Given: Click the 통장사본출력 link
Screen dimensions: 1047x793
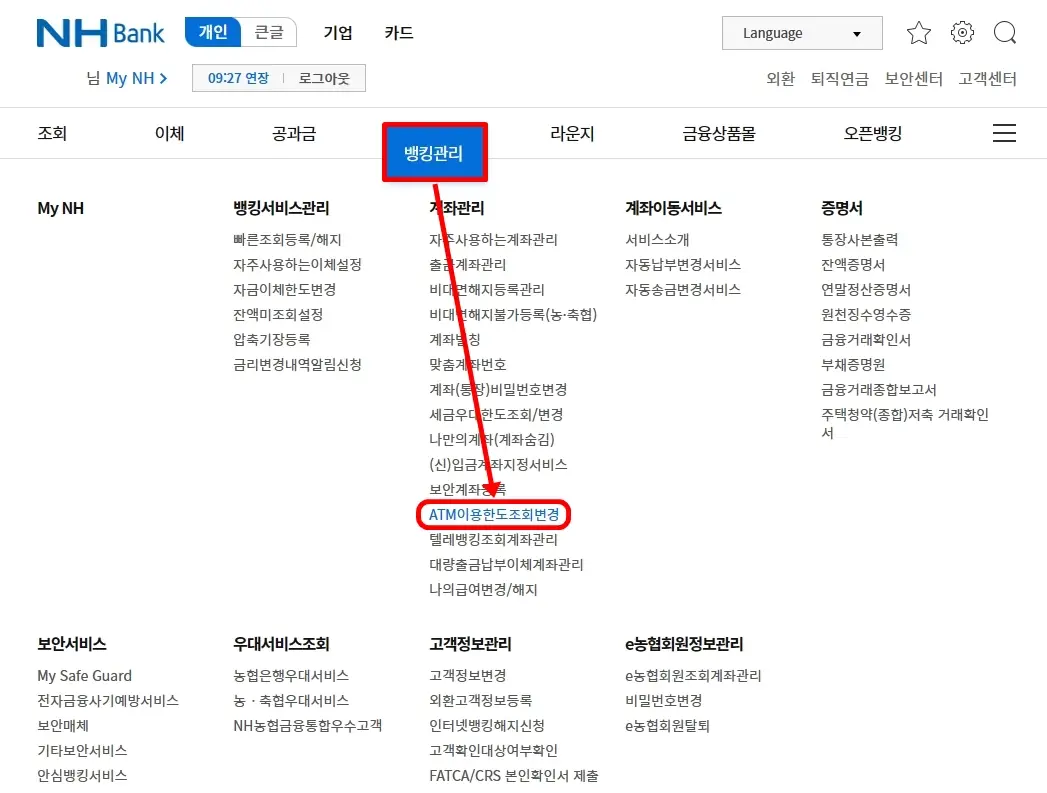Looking at the screenshot, I should [863, 240].
